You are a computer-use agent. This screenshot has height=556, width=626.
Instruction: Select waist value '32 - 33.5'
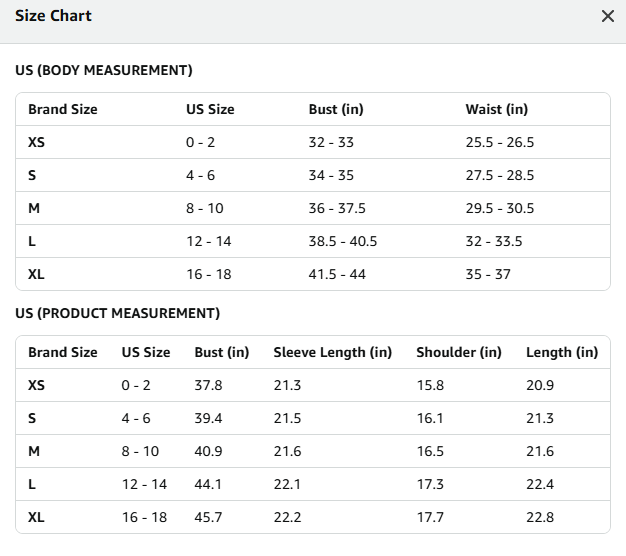(494, 241)
